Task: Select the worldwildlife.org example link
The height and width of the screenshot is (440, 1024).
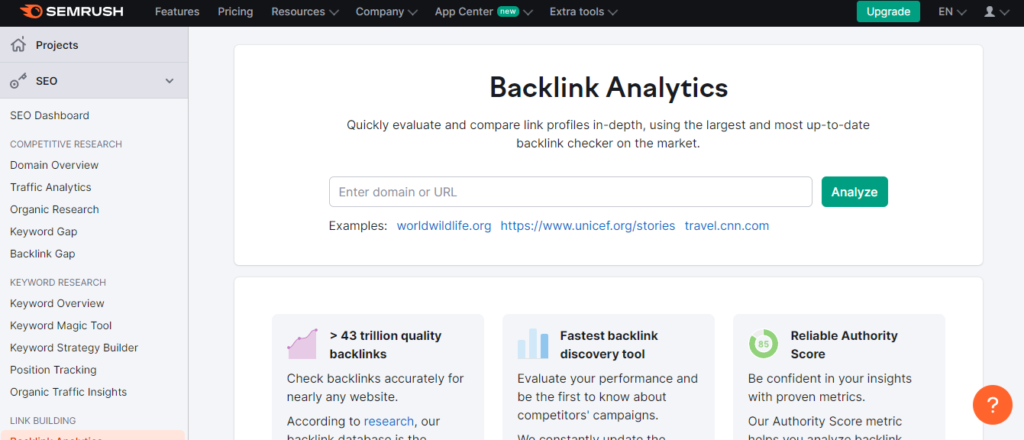Action: tap(444, 226)
